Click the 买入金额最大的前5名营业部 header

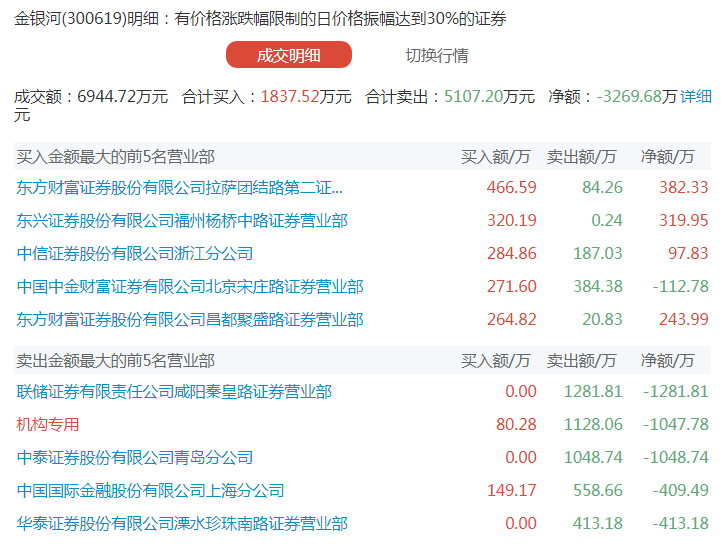(x=115, y=157)
